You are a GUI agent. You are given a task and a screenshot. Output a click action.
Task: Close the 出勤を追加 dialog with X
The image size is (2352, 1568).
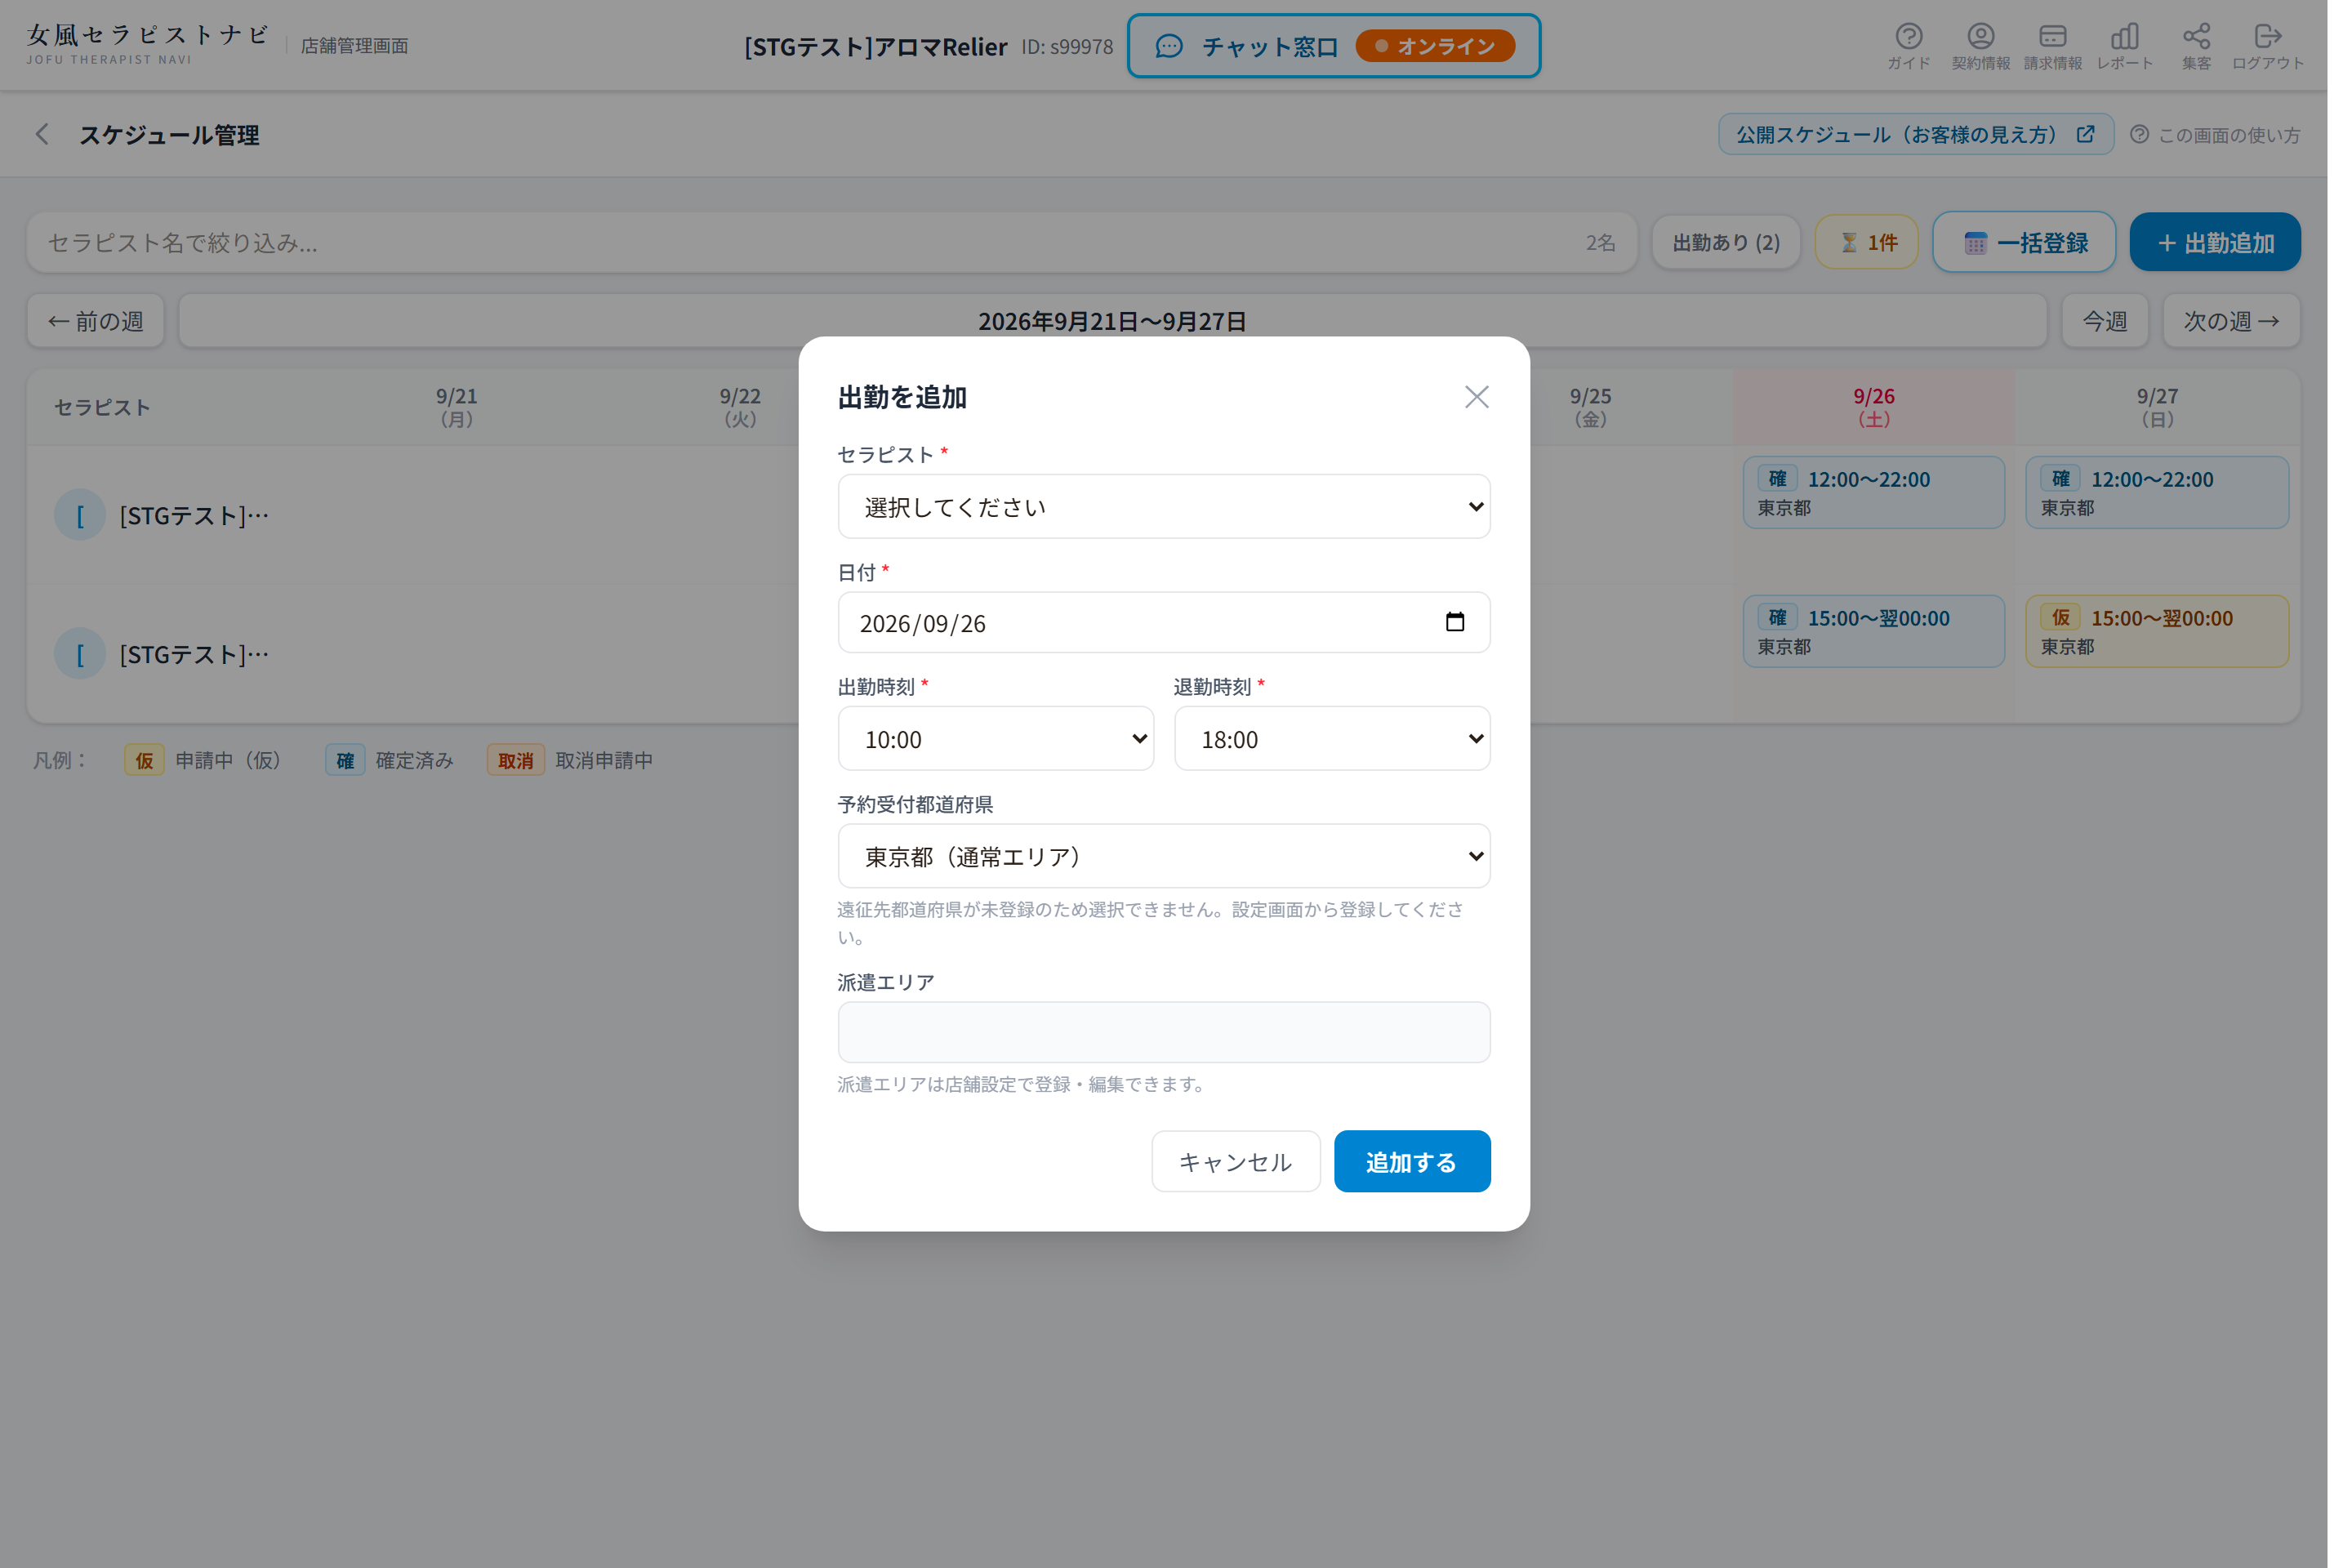point(1476,397)
